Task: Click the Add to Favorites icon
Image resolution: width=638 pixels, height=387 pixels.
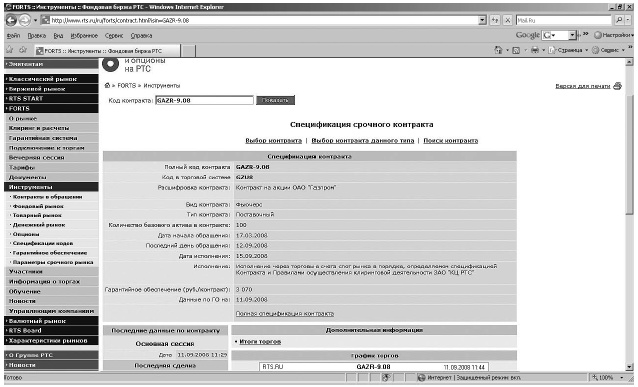Action: coord(23,50)
